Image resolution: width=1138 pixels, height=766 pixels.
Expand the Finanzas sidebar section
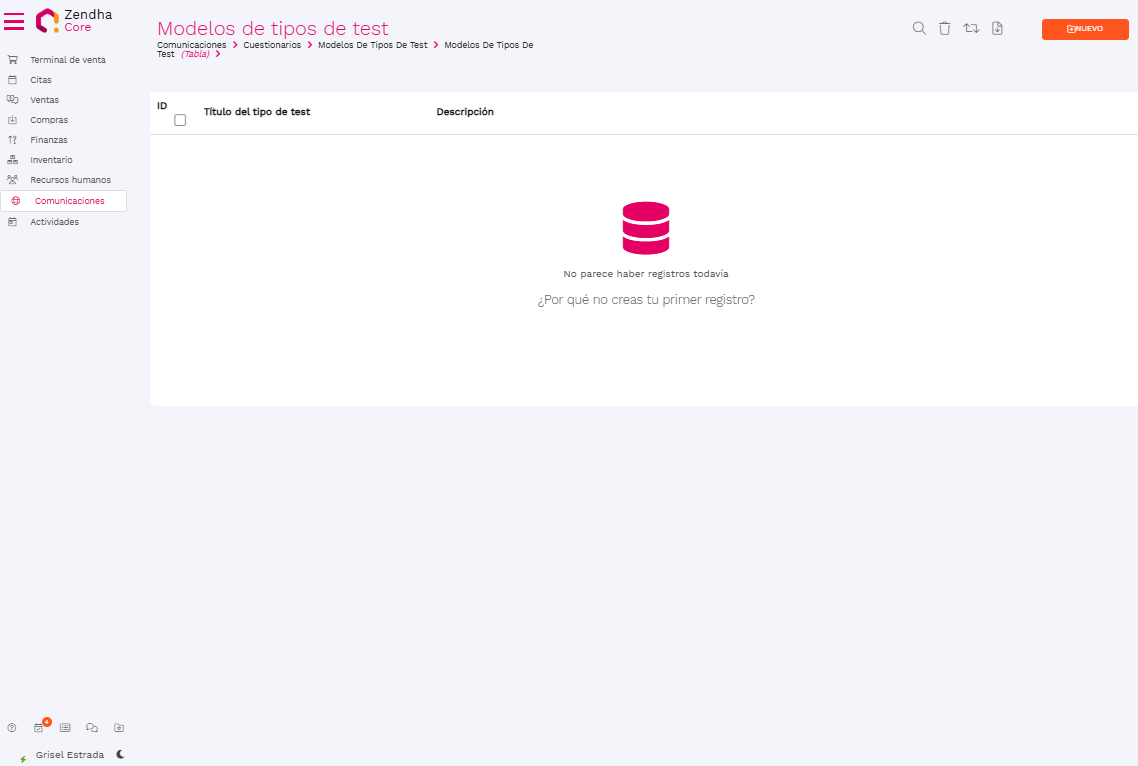(x=49, y=140)
